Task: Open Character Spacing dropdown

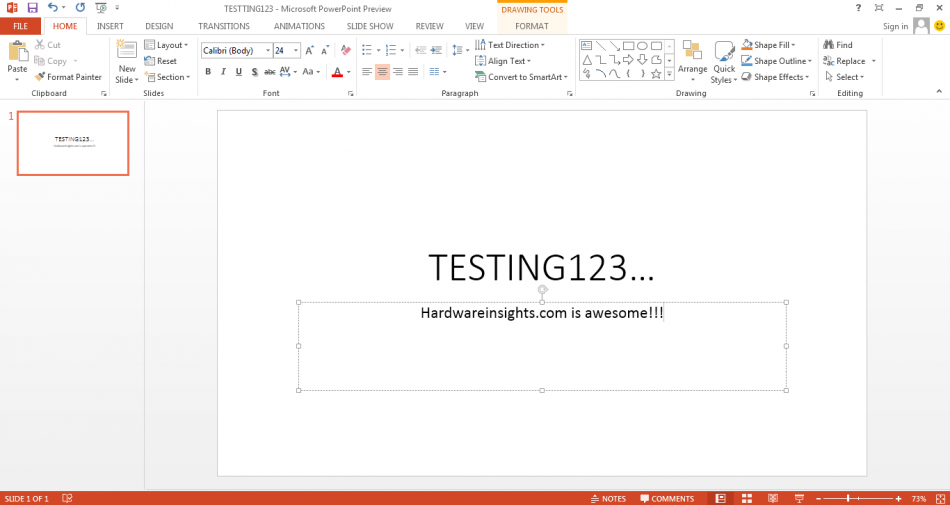Action: [x=288, y=71]
